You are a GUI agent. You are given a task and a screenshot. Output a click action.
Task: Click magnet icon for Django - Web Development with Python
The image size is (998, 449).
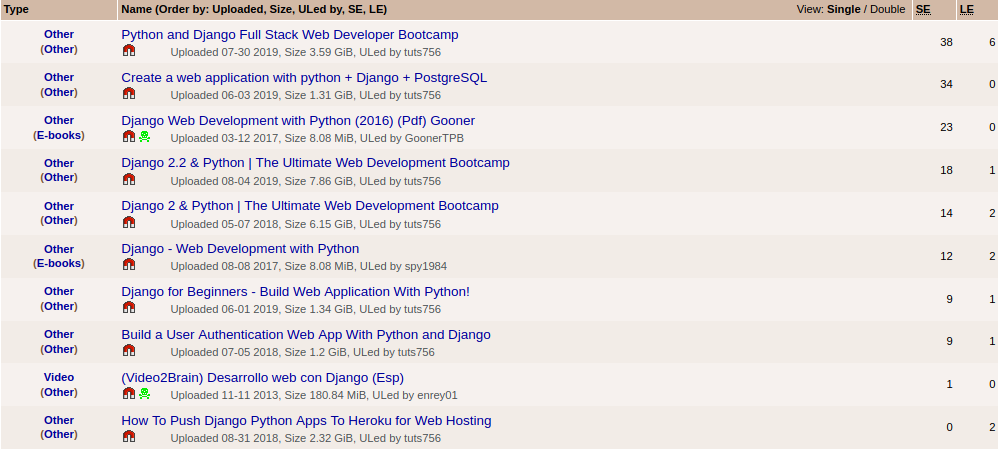point(129,264)
